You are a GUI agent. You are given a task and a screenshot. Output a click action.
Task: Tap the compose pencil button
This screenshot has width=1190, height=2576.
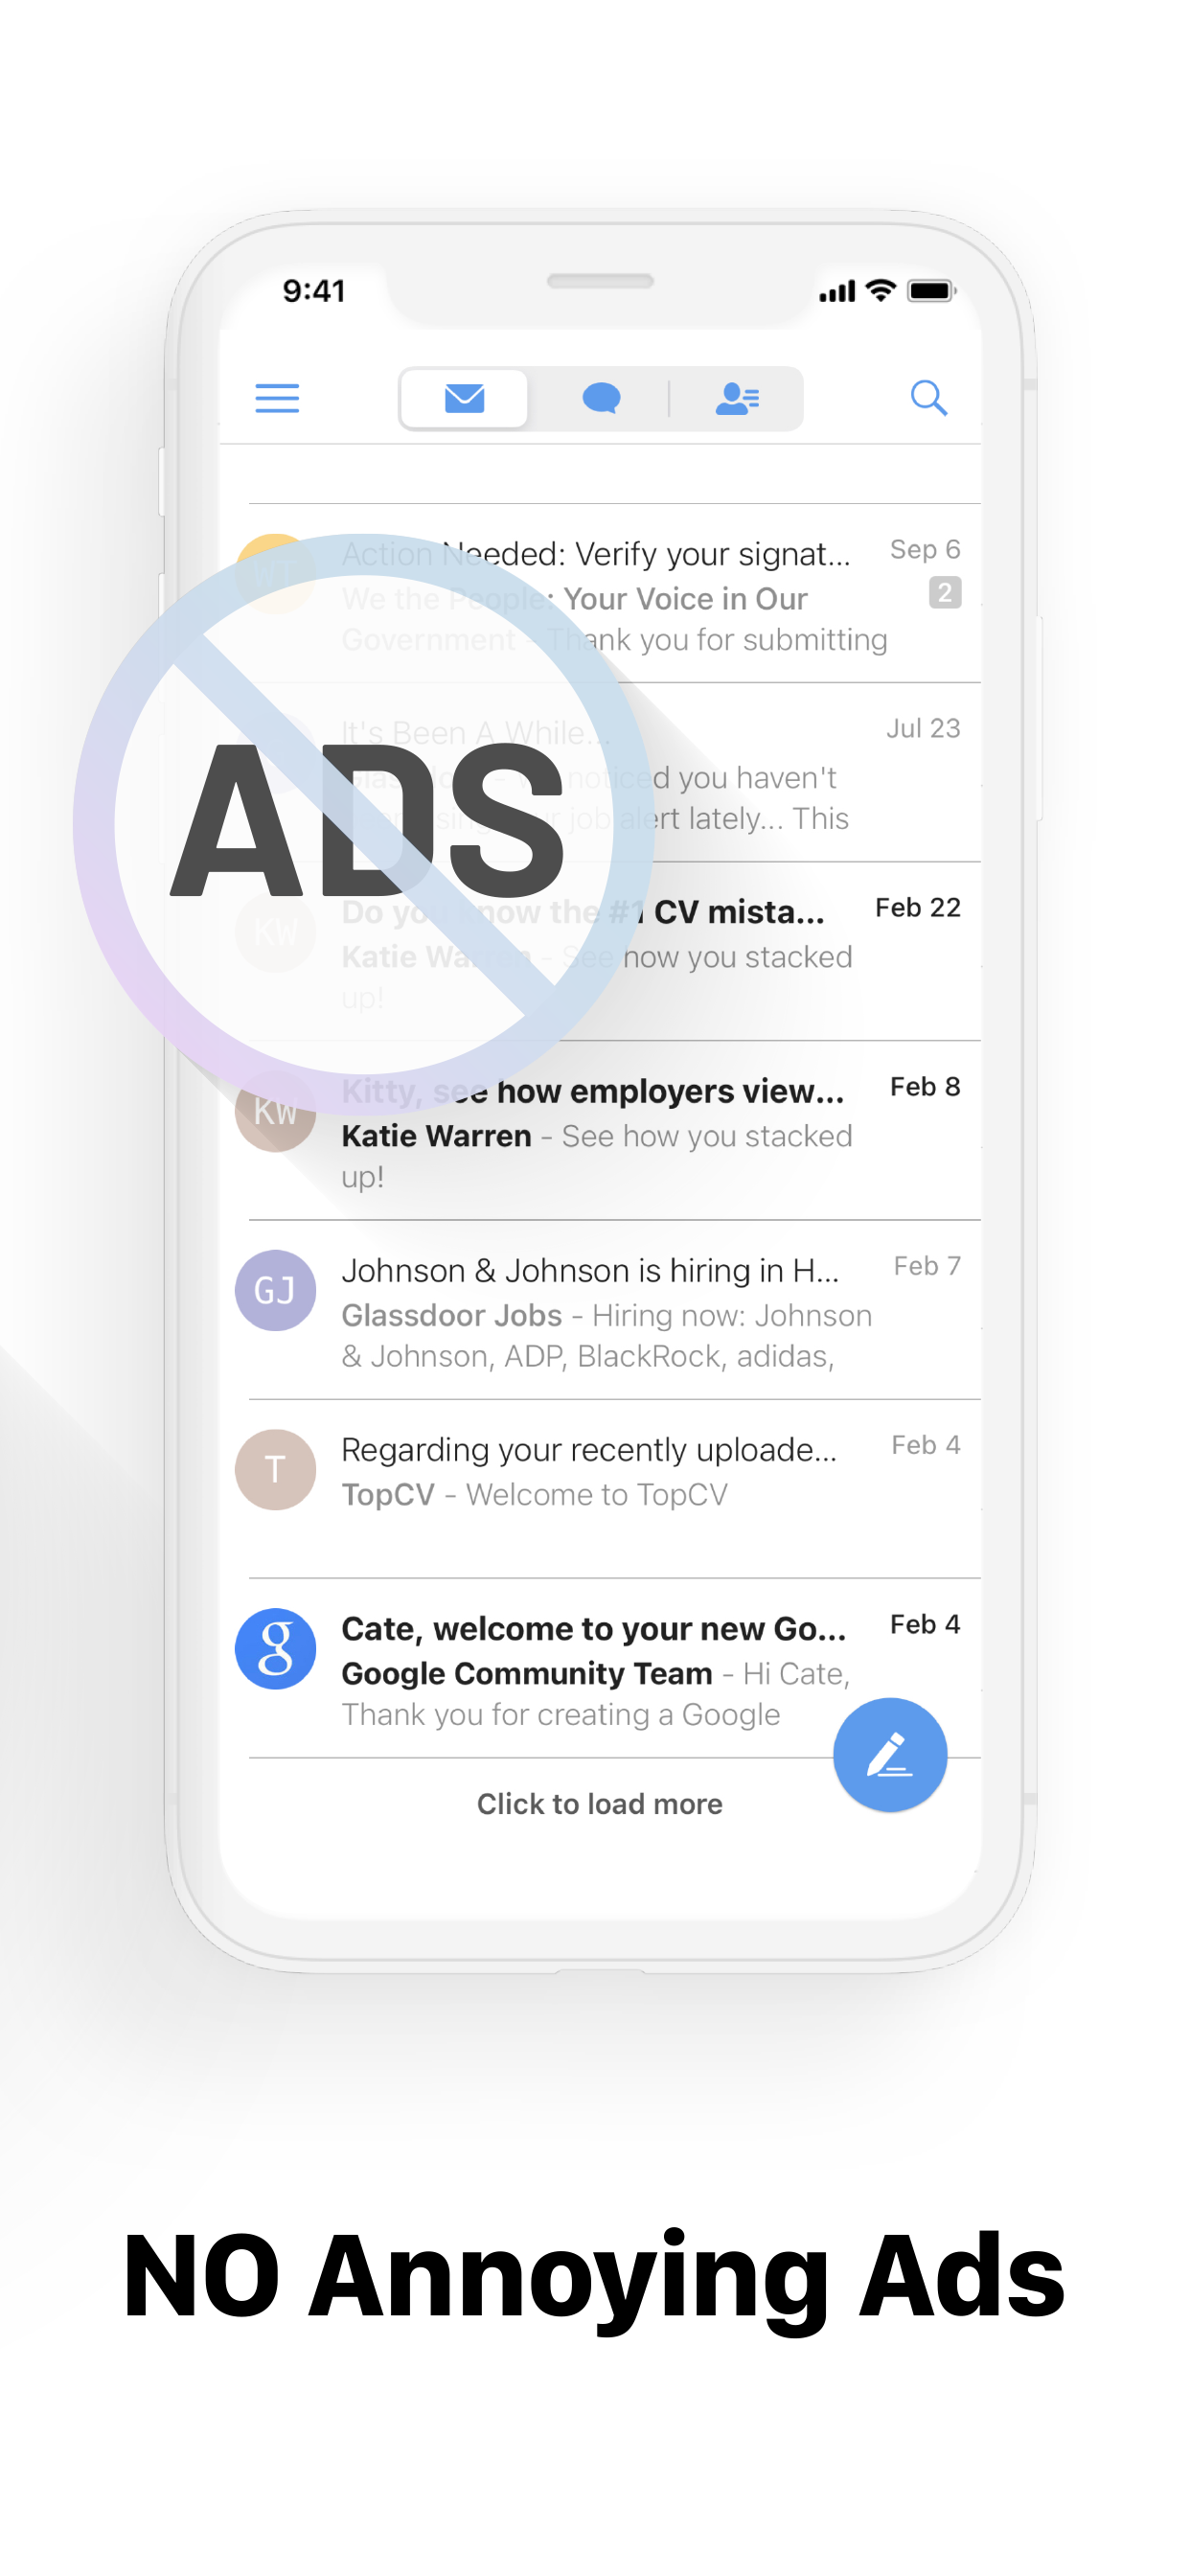[889, 1754]
